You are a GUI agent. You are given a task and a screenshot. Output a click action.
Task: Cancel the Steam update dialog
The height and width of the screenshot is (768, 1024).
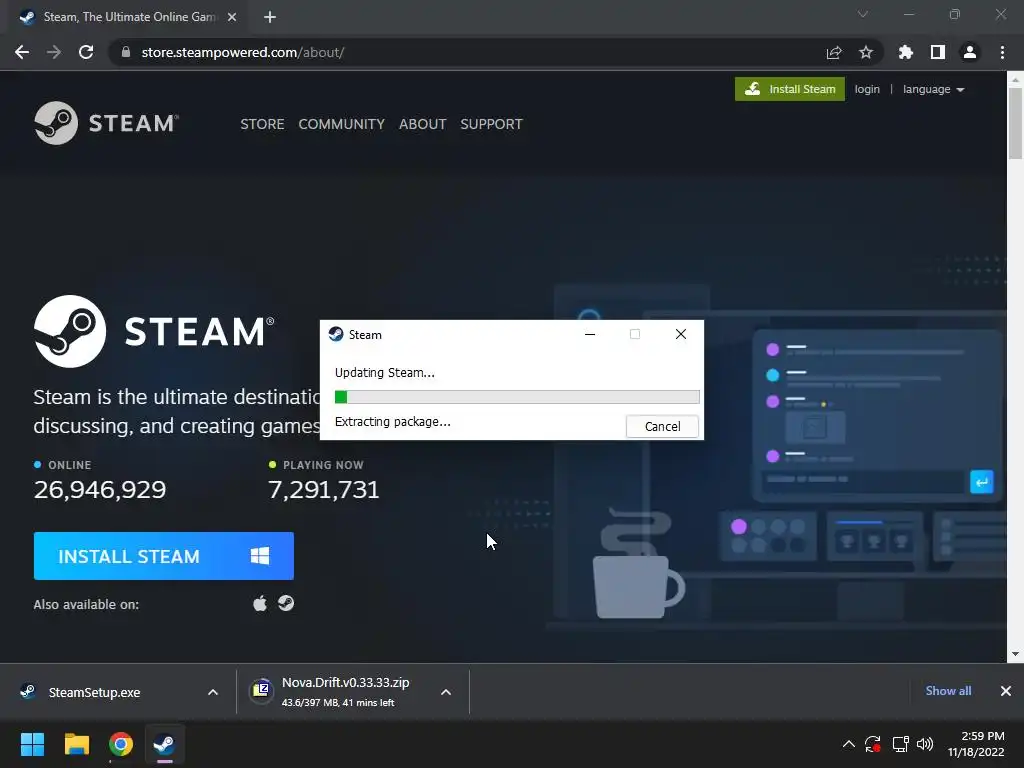tap(662, 426)
